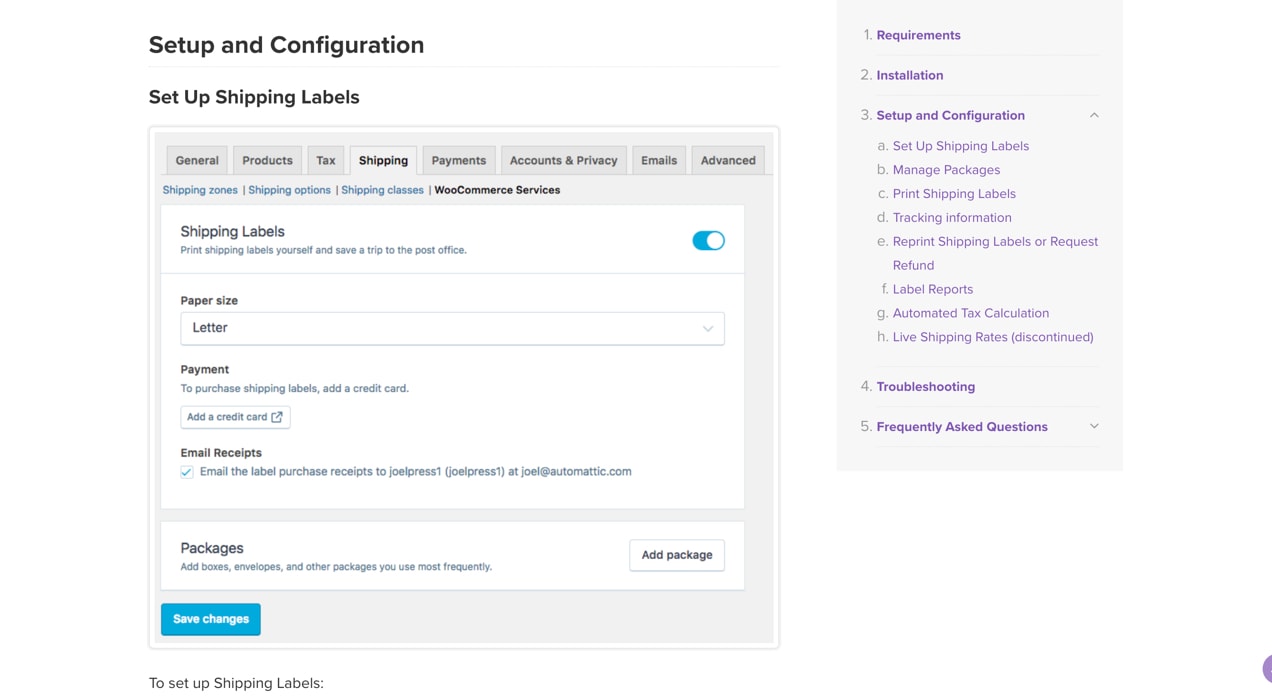Open the Paper size Letter dropdown
This screenshot has width=1272, height=700.
point(452,328)
